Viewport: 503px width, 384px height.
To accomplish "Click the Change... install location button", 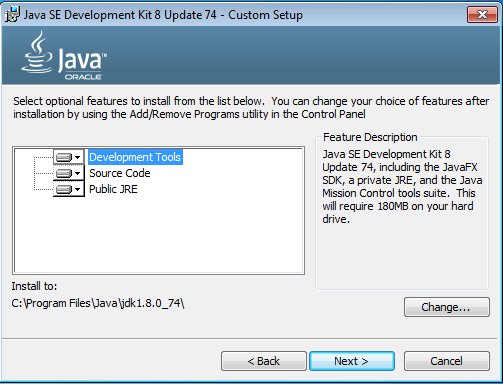I will click(x=447, y=307).
